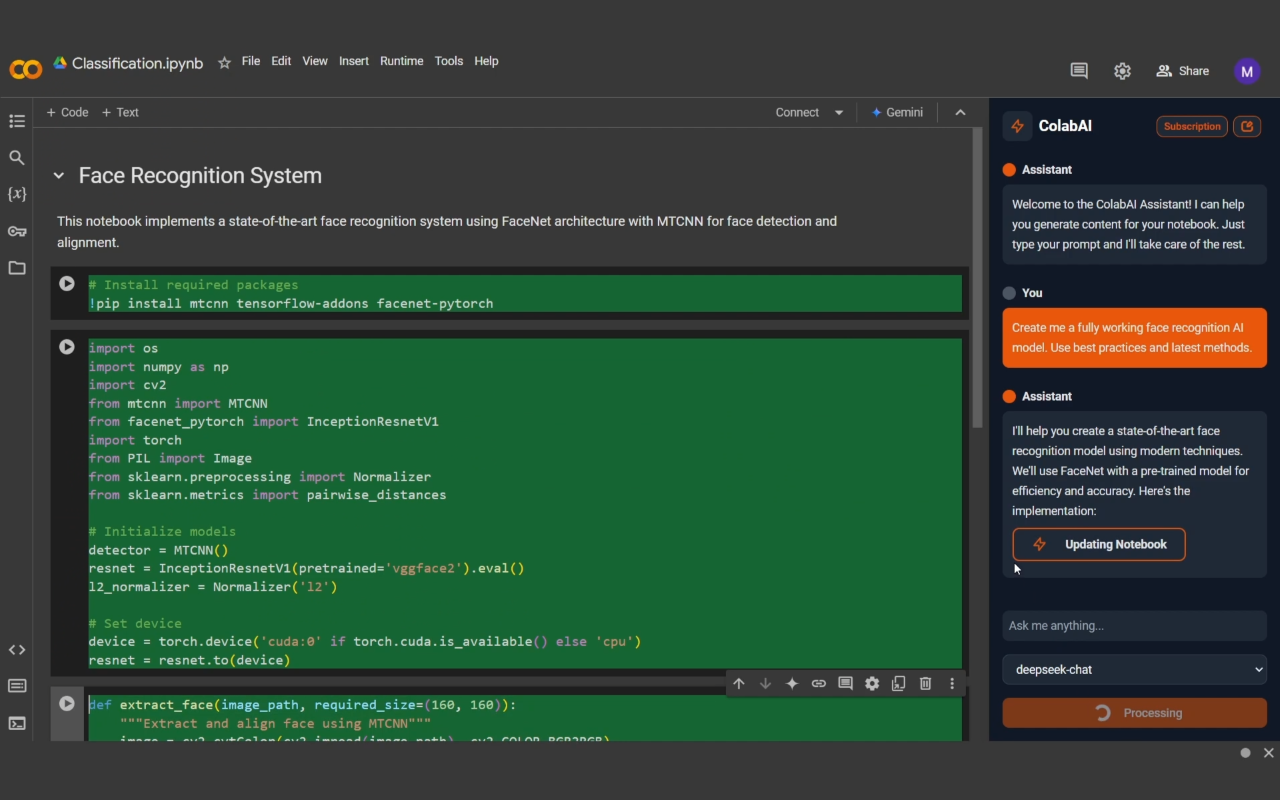Open the variables inspector icon
Image resolution: width=1280 pixels, height=800 pixels.
pyautogui.click(x=17, y=194)
